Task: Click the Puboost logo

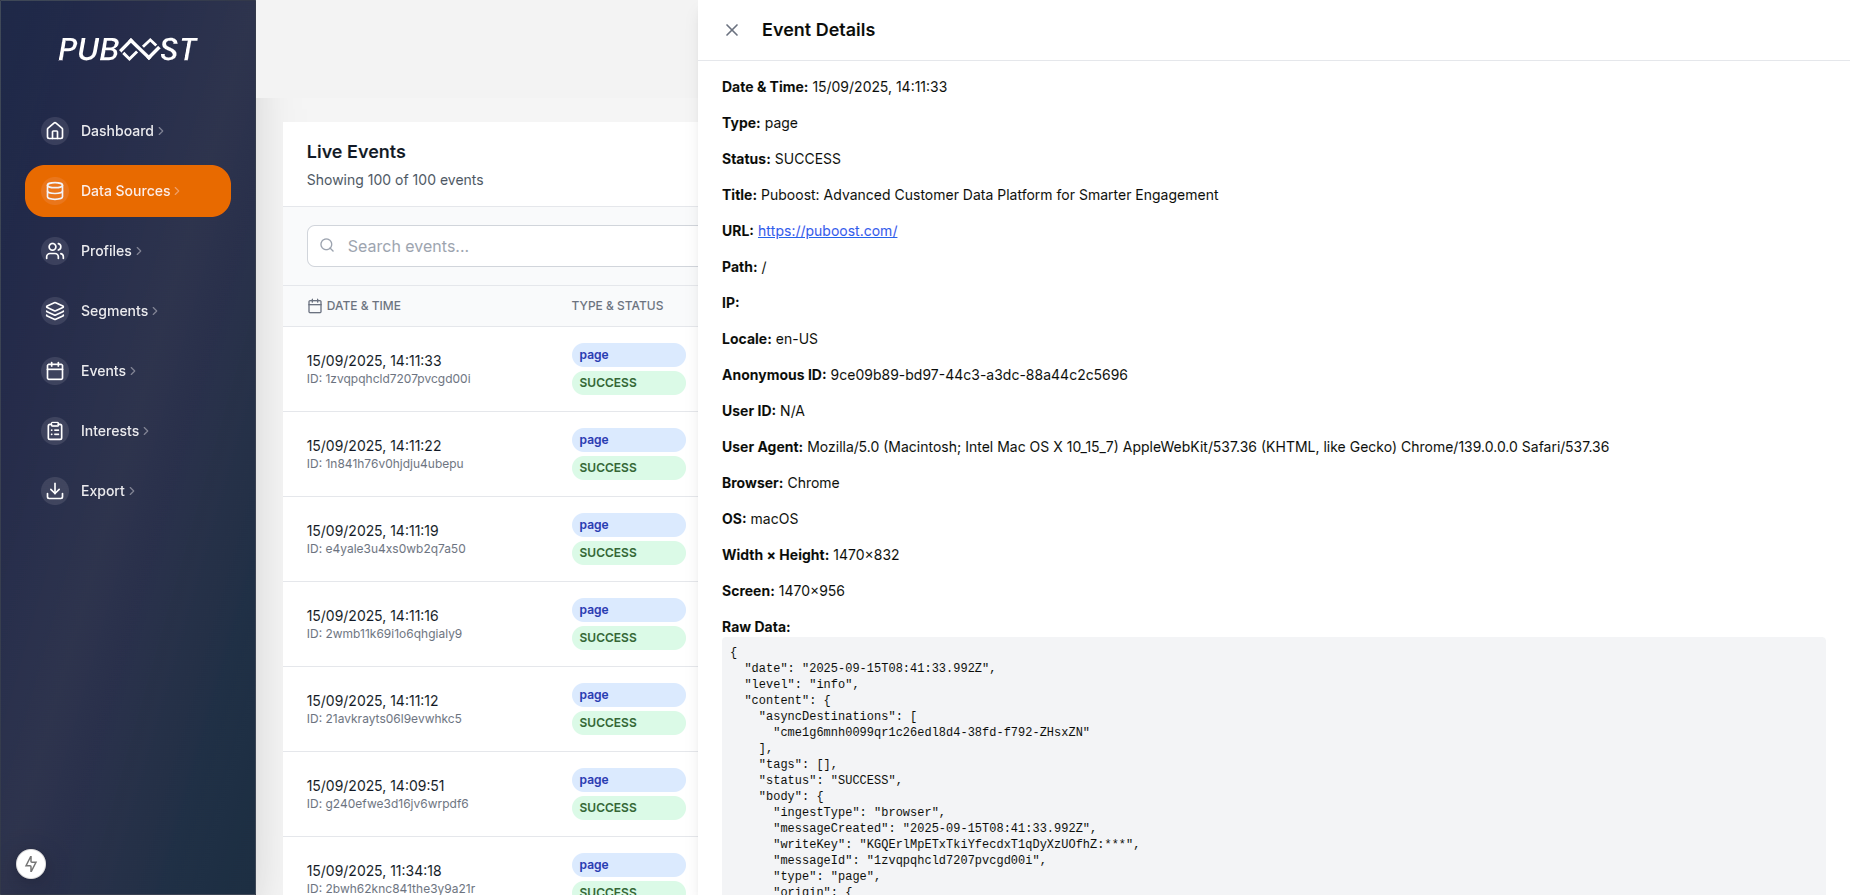Action: [x=127, y=49]
